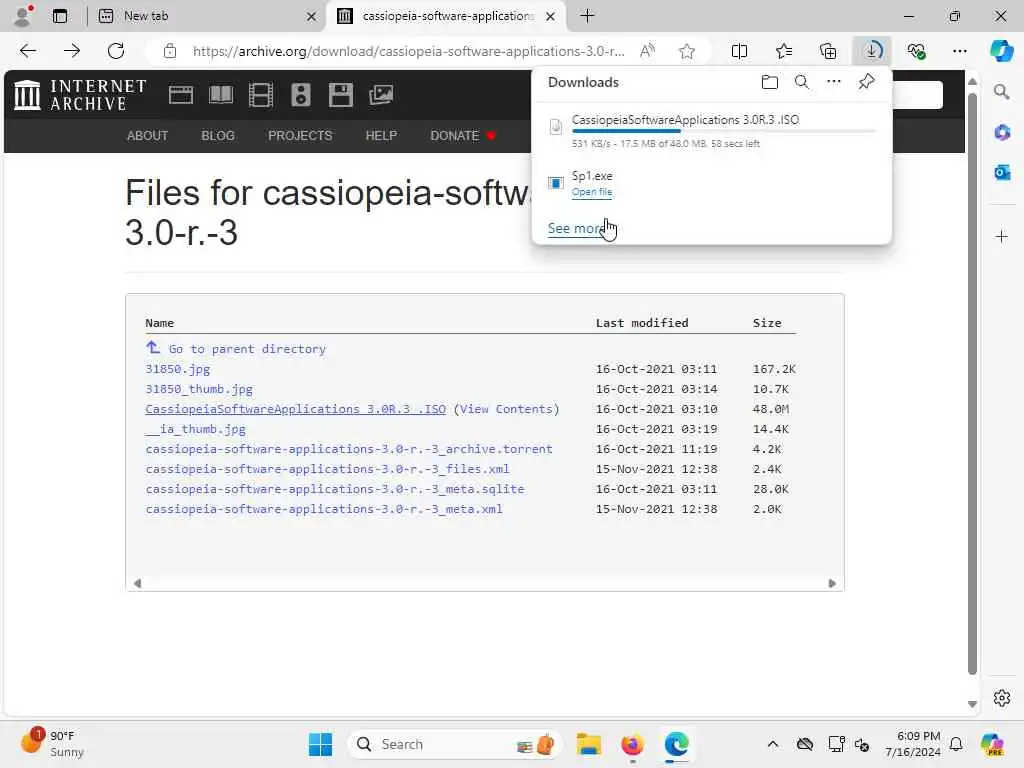Open the _meta.sqlite file link
Image resolution: width=1024 pixels, height=768 pixels.
334,489
